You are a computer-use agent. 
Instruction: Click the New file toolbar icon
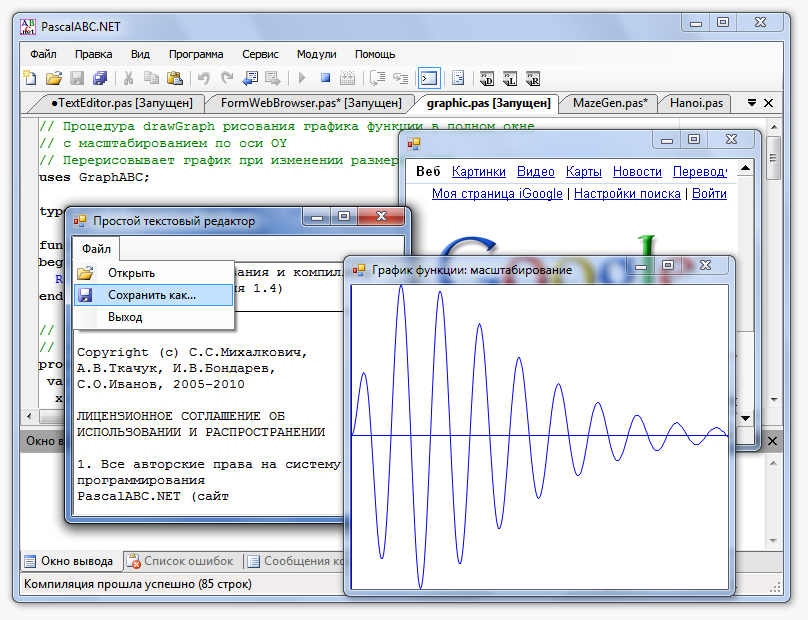point(30,77)
